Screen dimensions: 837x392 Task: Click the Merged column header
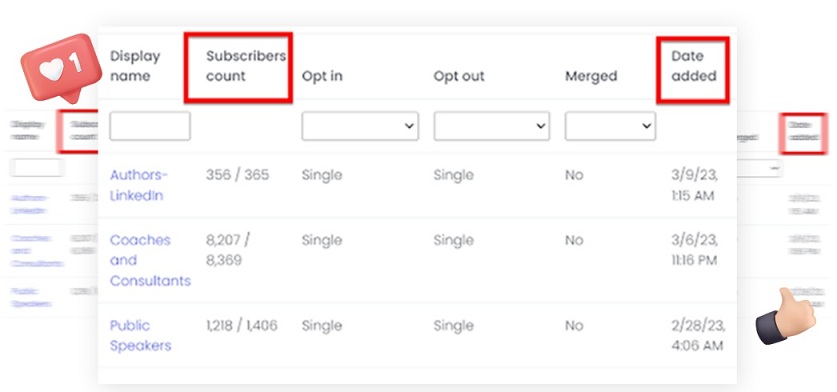591,76
